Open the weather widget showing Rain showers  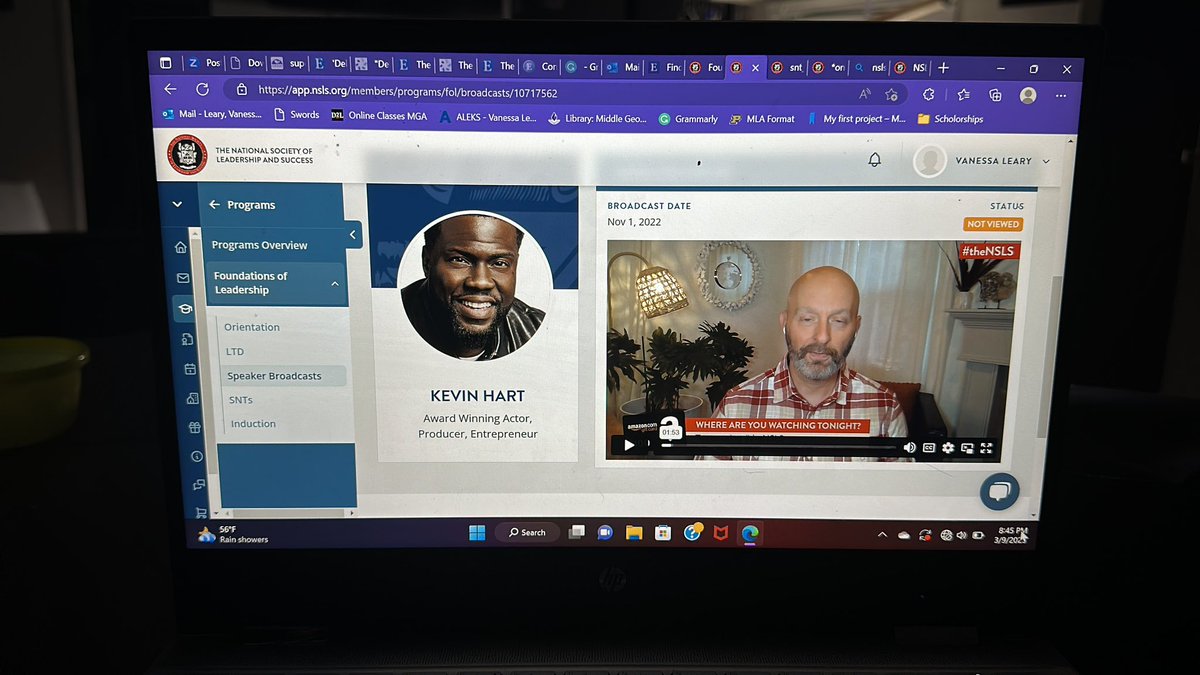[233, 534]
